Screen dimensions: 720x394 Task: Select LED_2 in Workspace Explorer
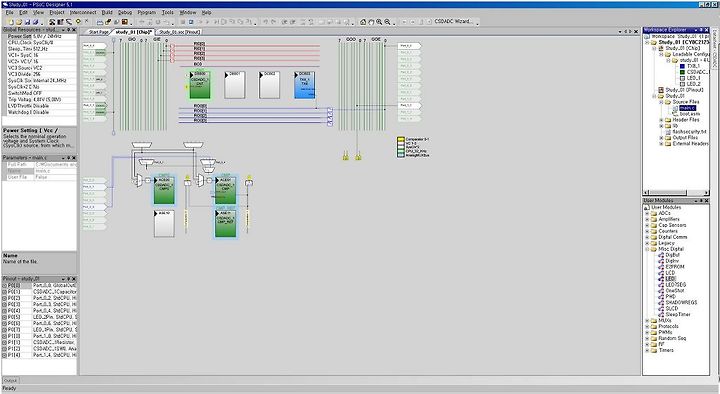[694, 84]
